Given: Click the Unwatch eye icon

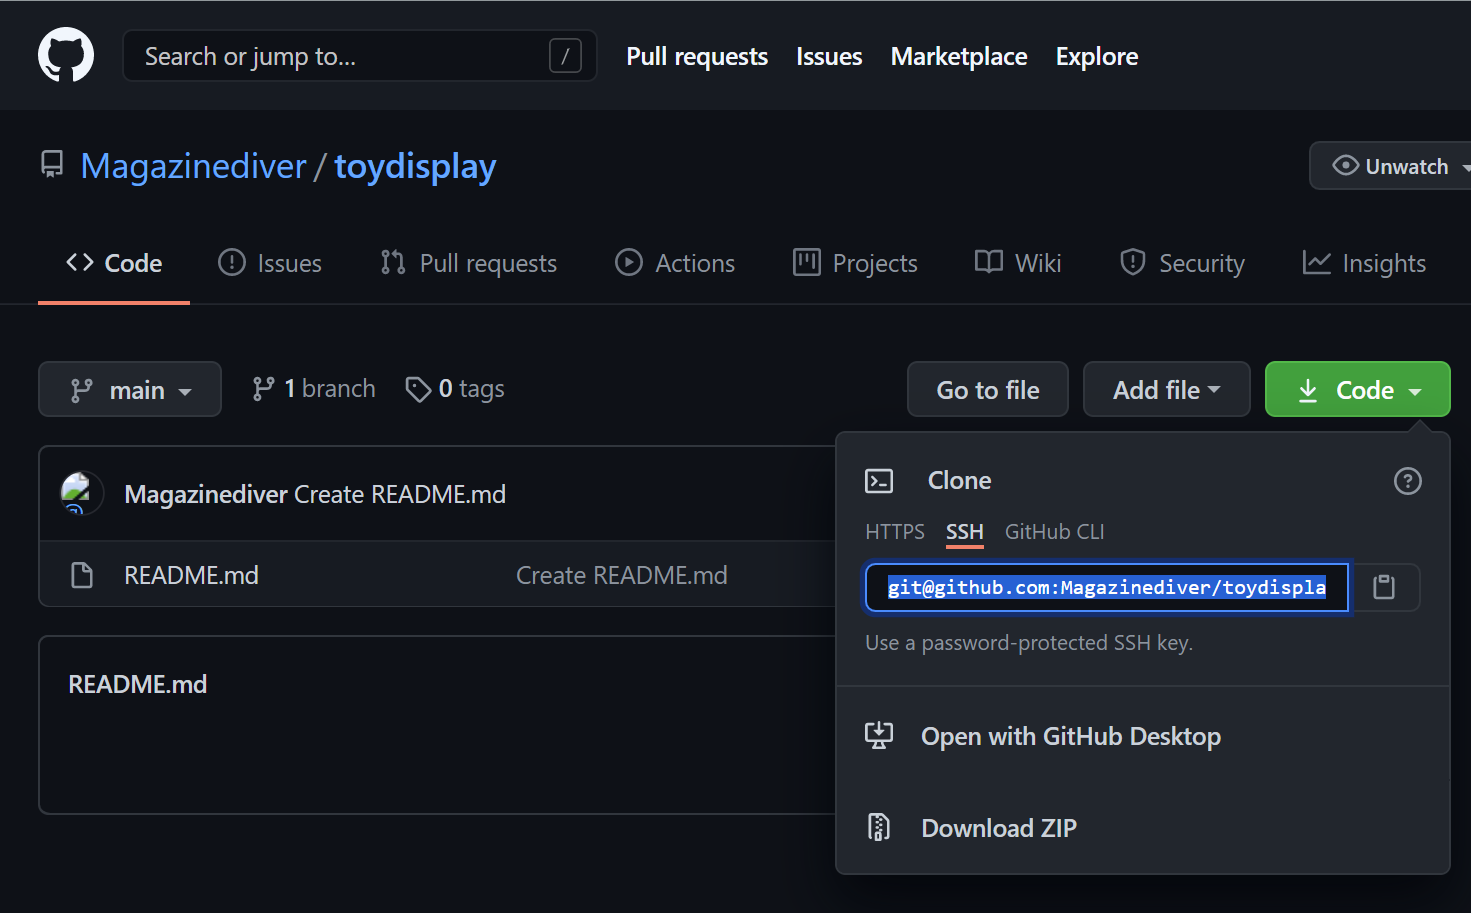Looking at the screenshot, I should [1346, 165].
